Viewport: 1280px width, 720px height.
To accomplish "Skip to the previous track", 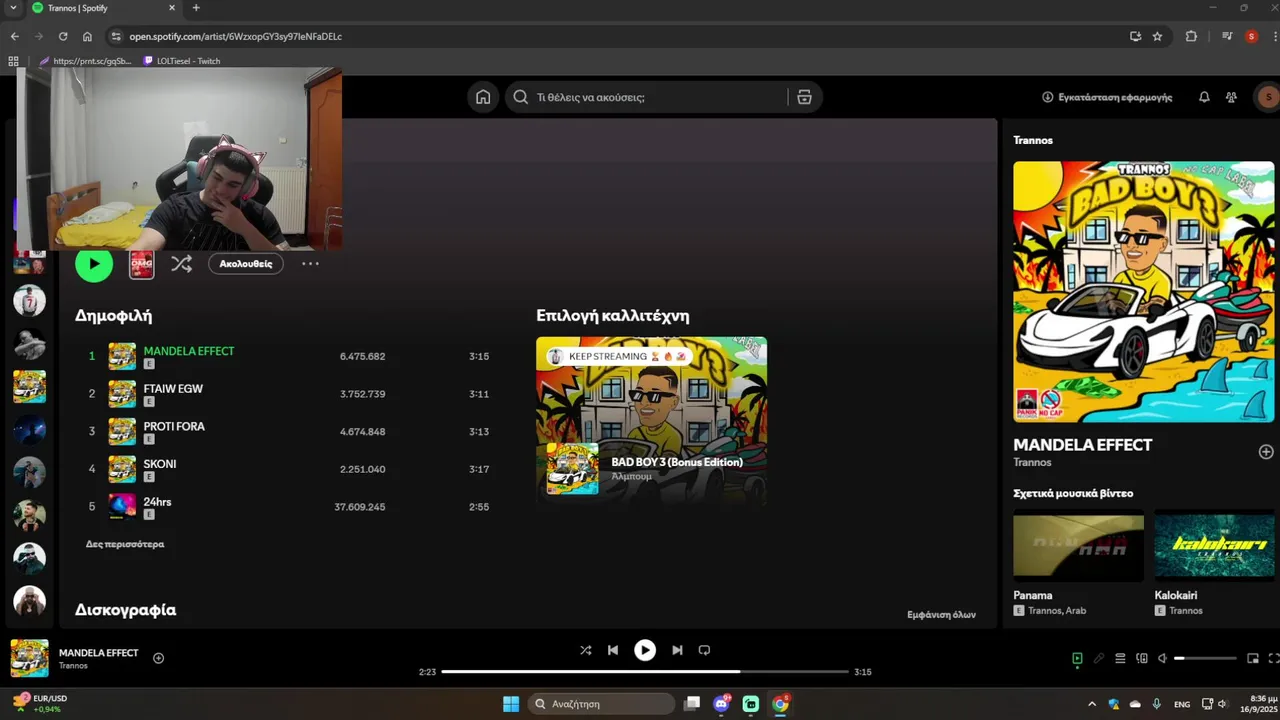I will pyautogui.click(x=613, y=650).
